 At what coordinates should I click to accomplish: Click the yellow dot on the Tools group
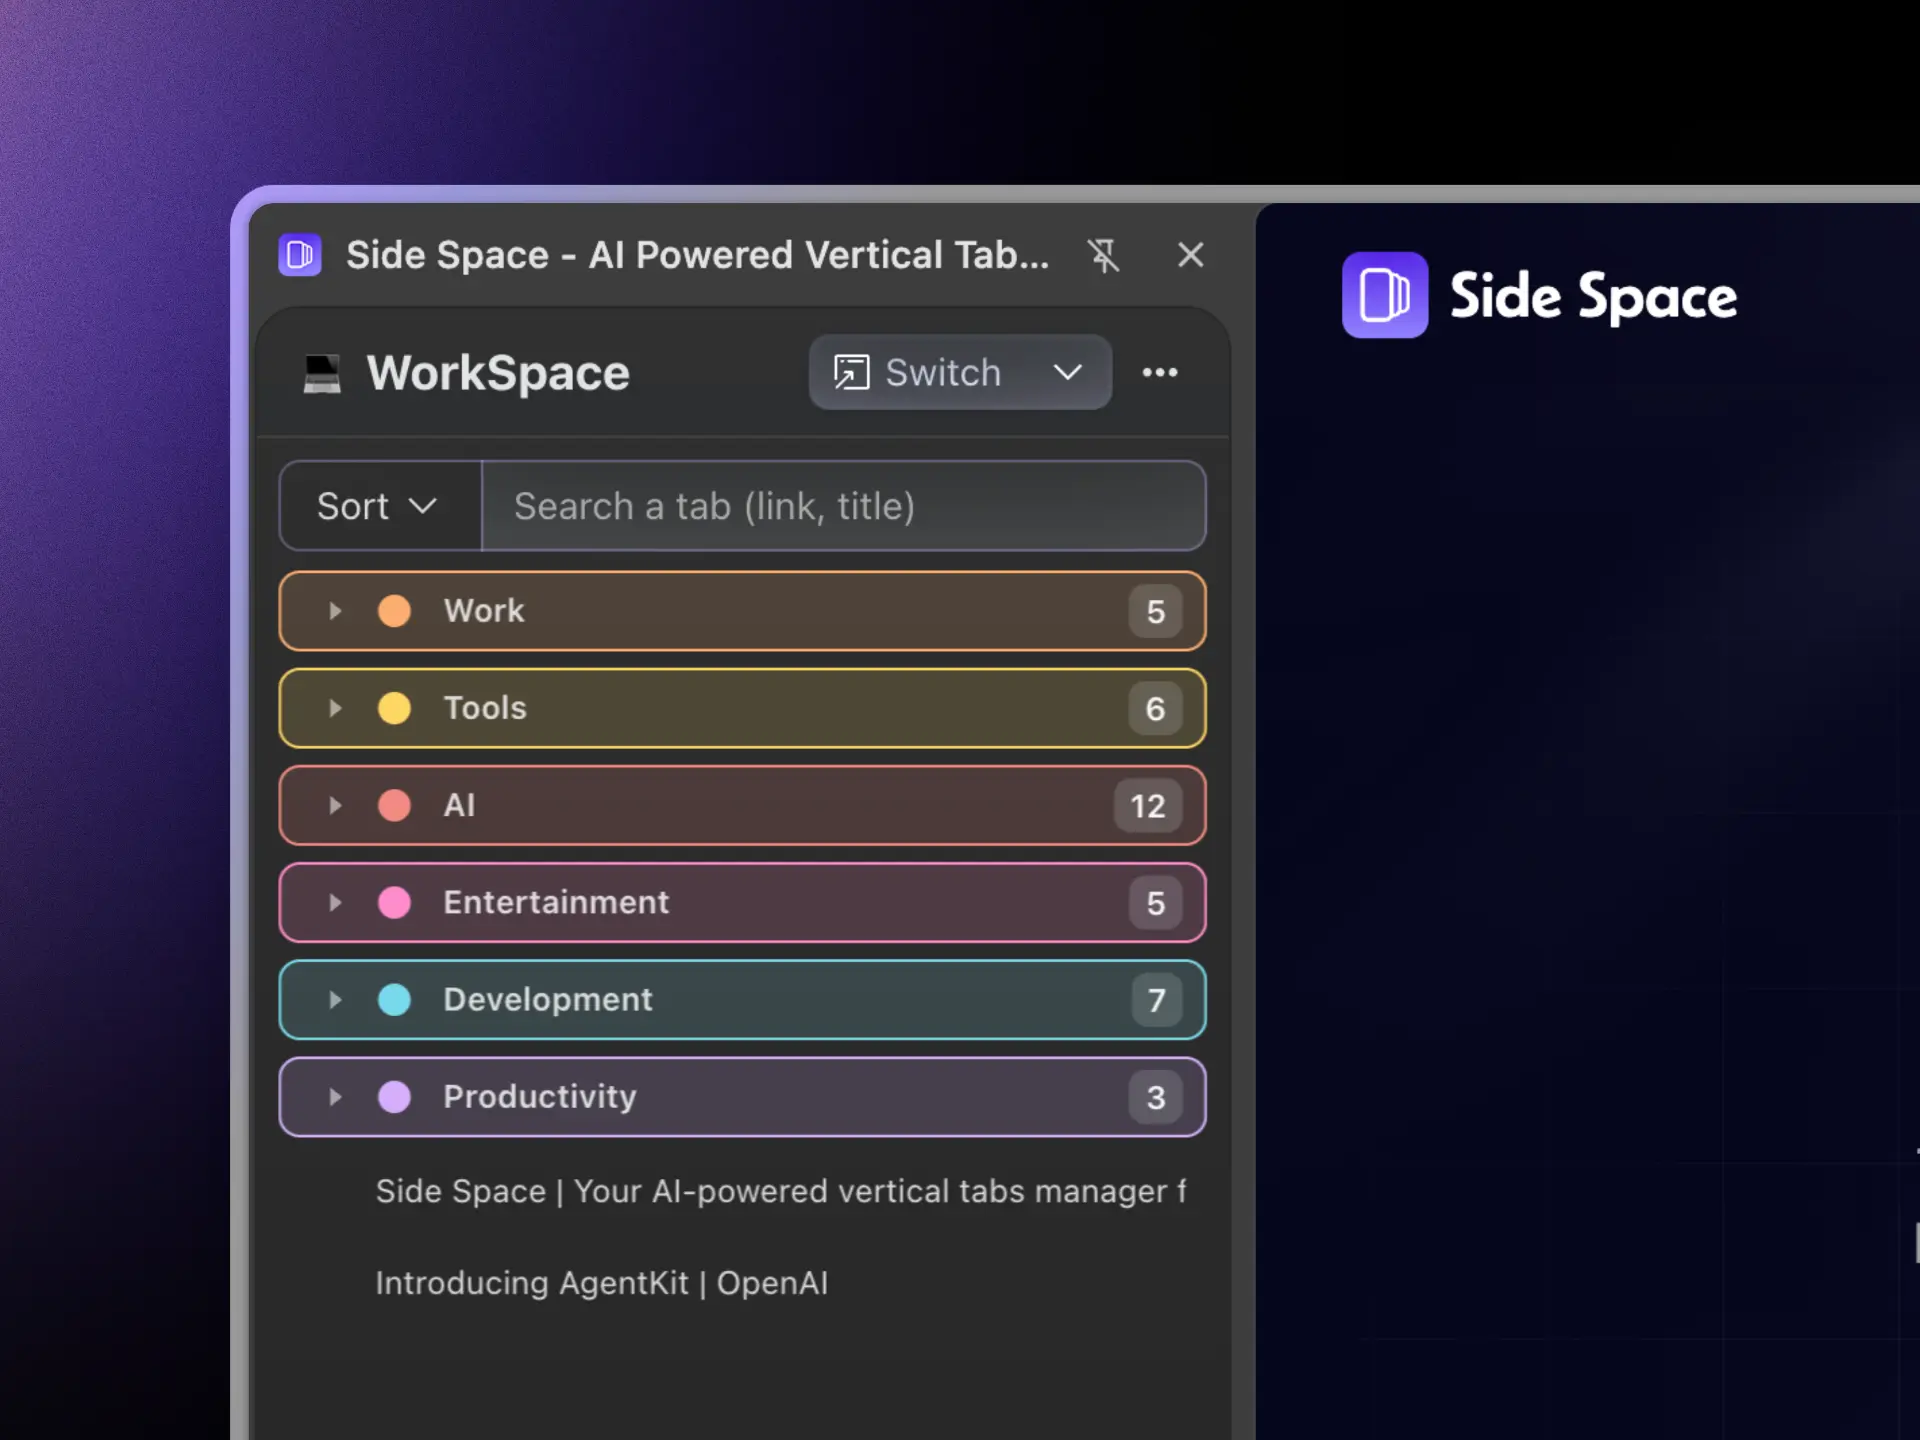(x=396, y=708)
